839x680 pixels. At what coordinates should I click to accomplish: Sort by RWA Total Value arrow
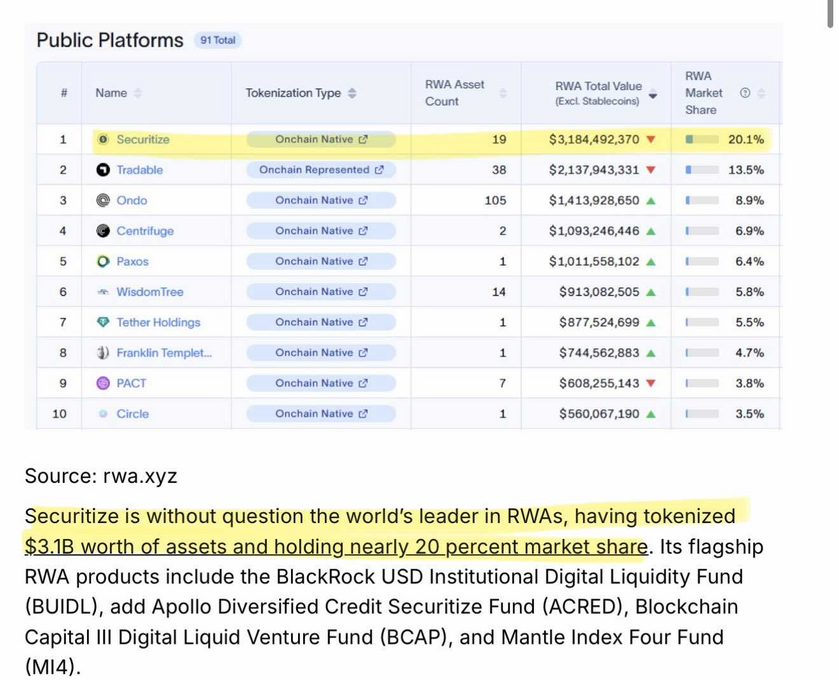click(x=653, y=94)
